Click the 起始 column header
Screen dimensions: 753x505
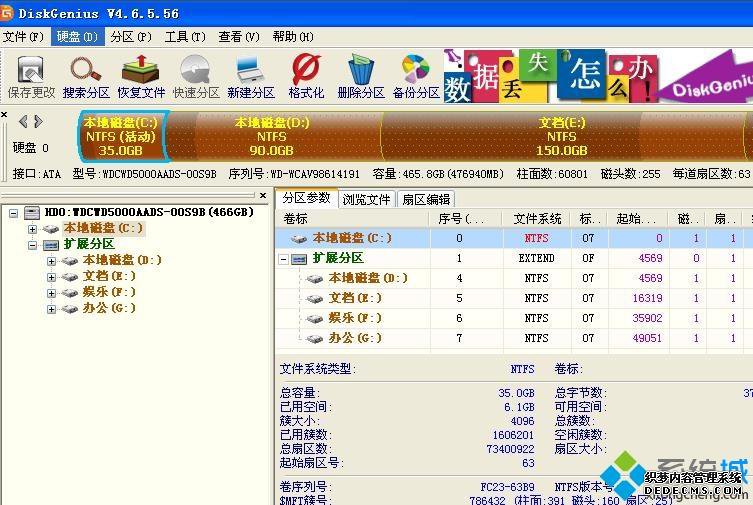point(638,219)
